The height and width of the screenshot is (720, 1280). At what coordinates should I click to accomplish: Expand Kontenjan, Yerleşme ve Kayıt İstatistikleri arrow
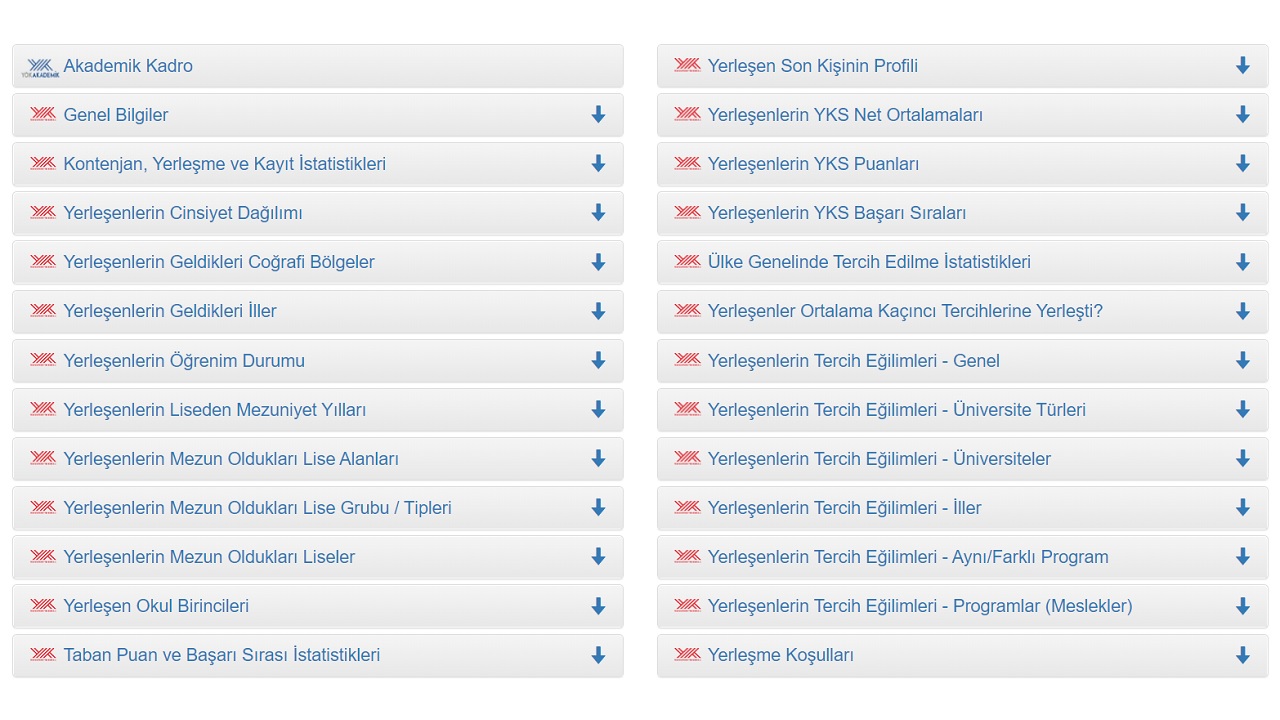tap(598, 163)
